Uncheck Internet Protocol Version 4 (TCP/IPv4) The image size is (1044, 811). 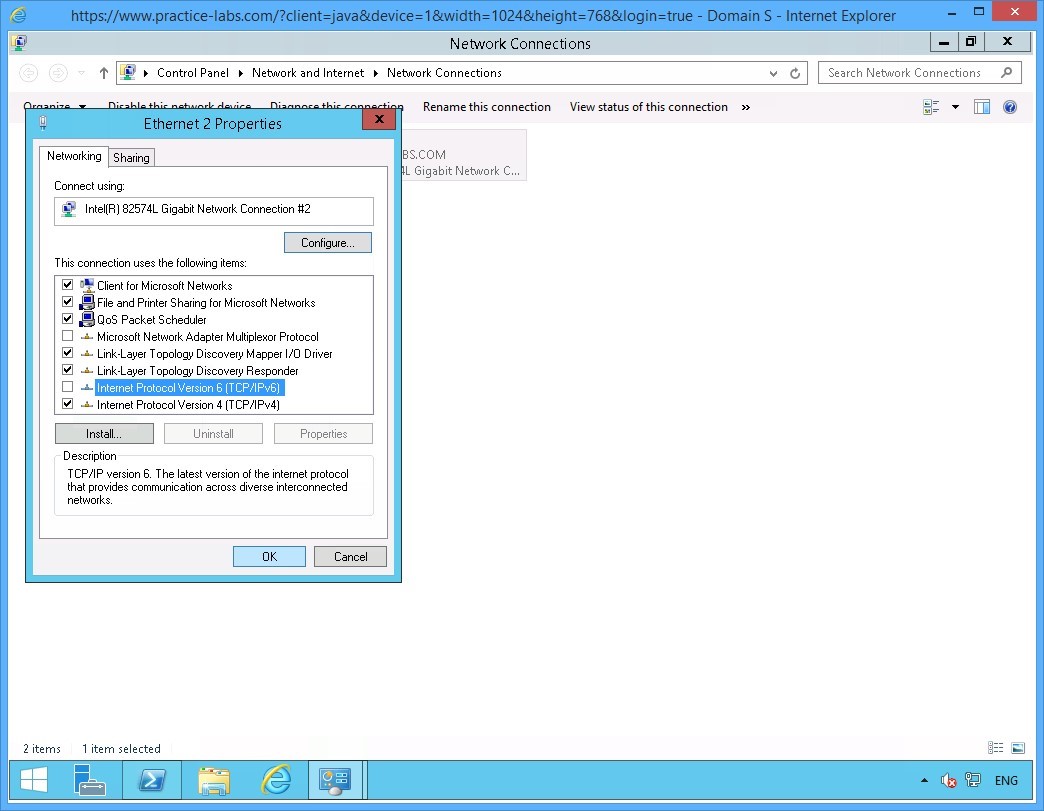[68, 405]
